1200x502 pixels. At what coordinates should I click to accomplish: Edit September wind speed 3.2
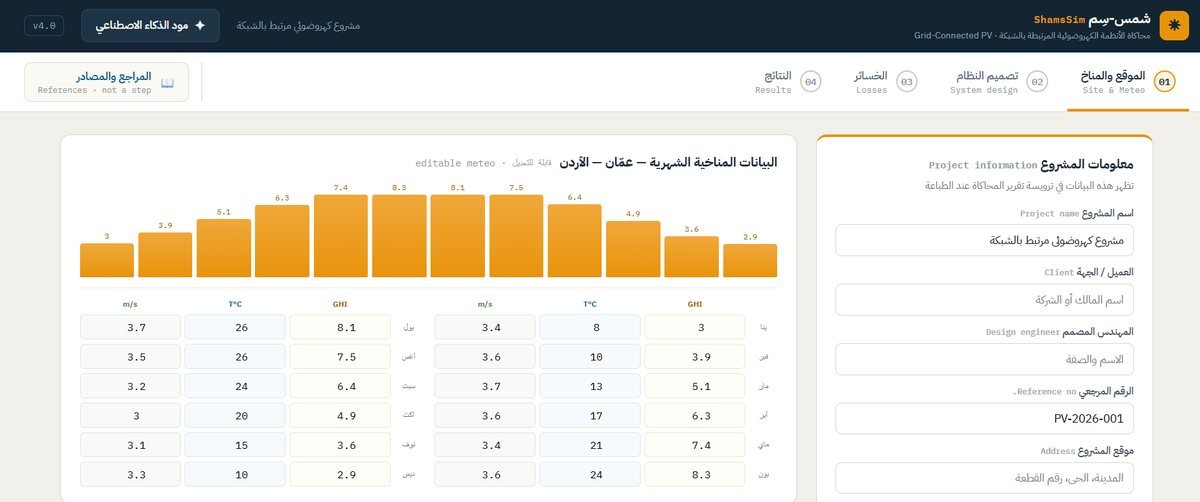pos(130,386)
